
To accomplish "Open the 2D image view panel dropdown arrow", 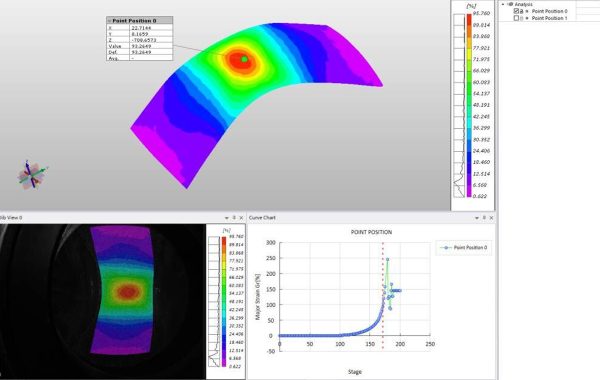I will tap(227, 218).
